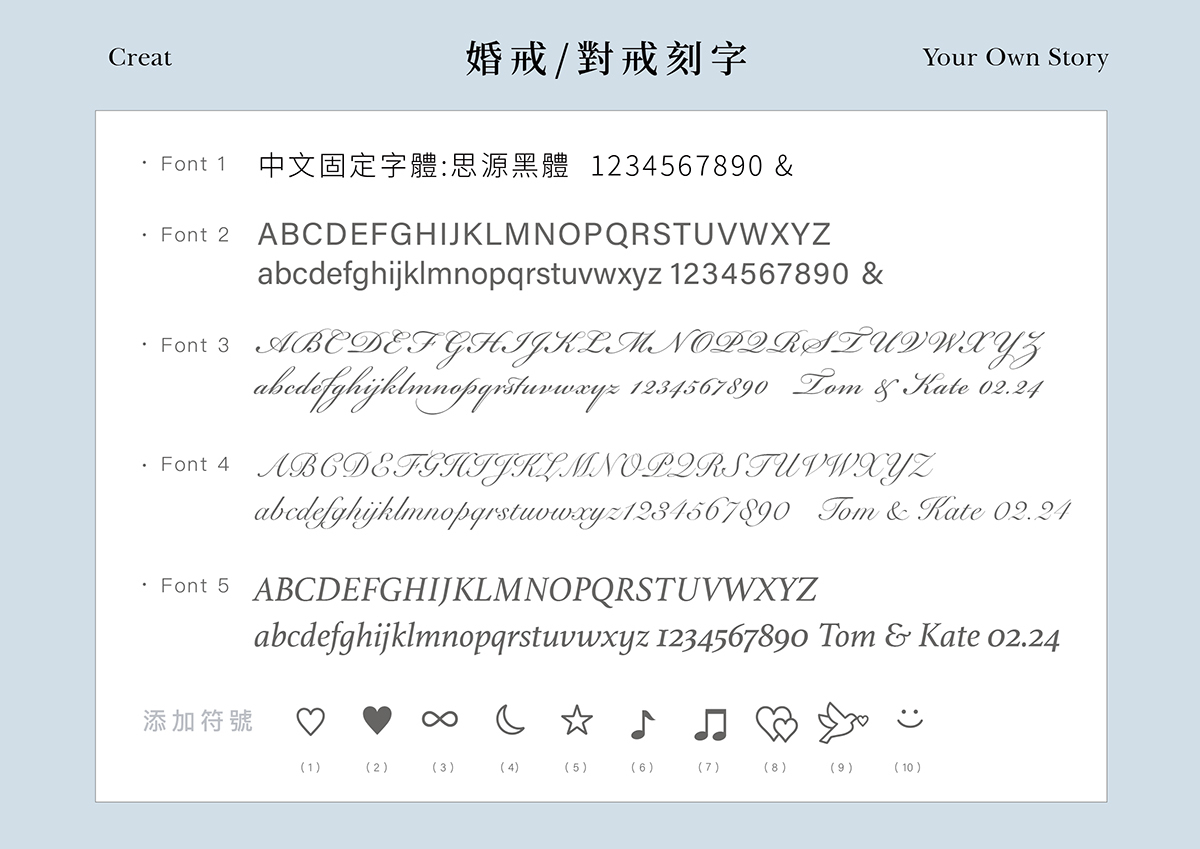The height and width of the screenshot is (849, 1200).
Task: Click the (5) number under the star
Action: click(x=576, y=767)
